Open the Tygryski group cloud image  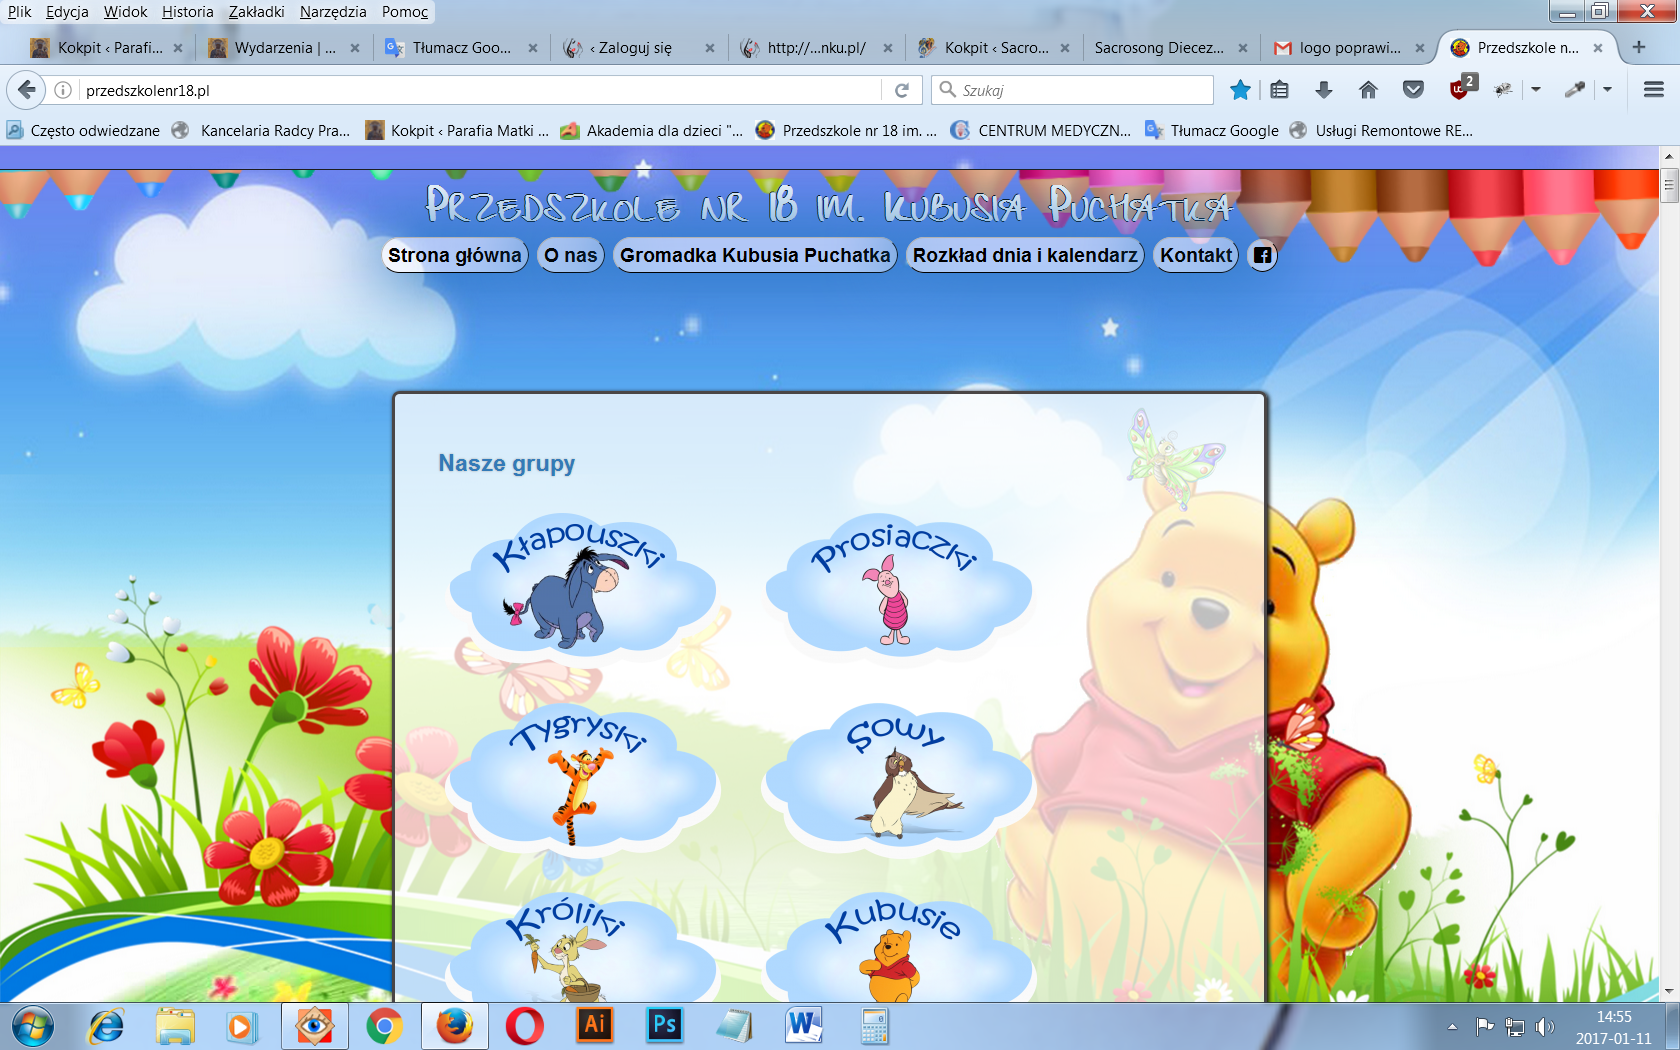581,780
